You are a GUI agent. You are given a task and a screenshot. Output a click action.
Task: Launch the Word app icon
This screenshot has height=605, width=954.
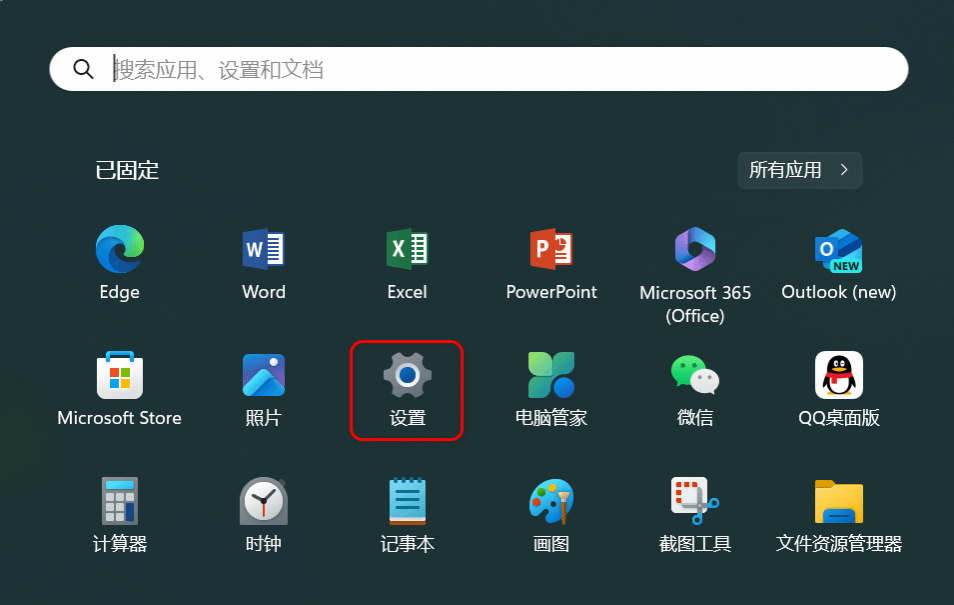click(x=263, y=249)
